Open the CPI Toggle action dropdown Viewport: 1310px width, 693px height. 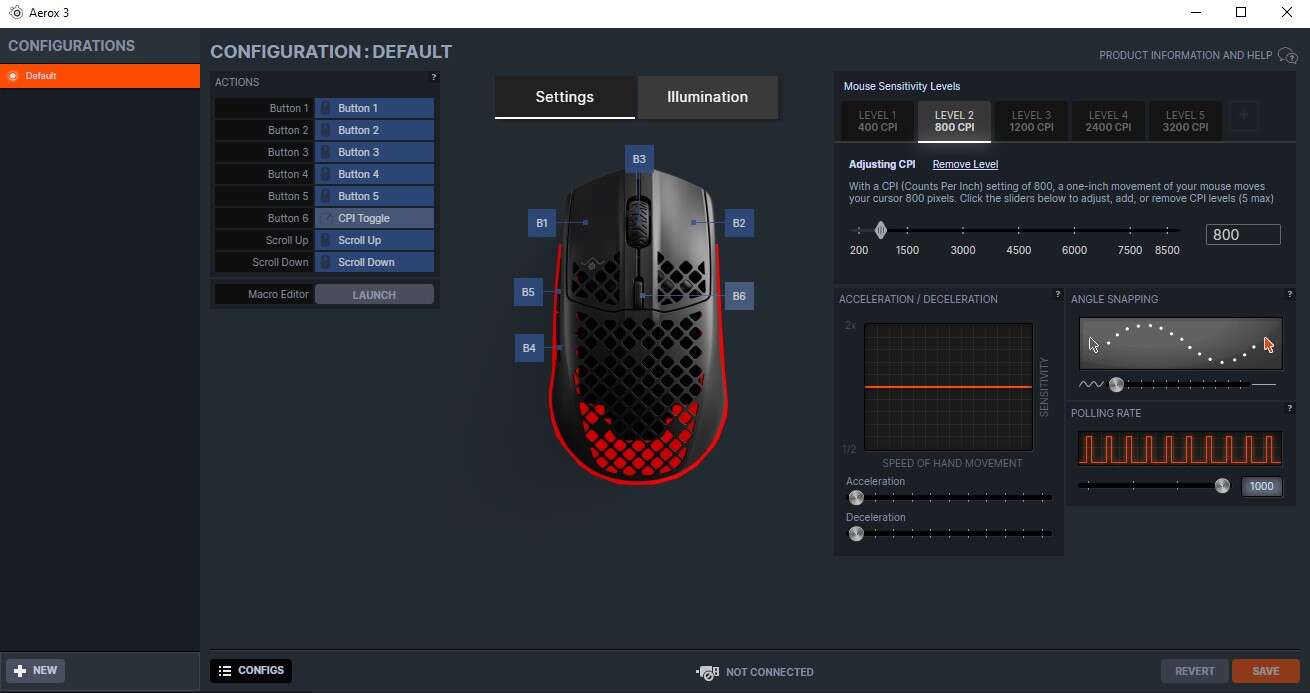(x=374, y=218)
